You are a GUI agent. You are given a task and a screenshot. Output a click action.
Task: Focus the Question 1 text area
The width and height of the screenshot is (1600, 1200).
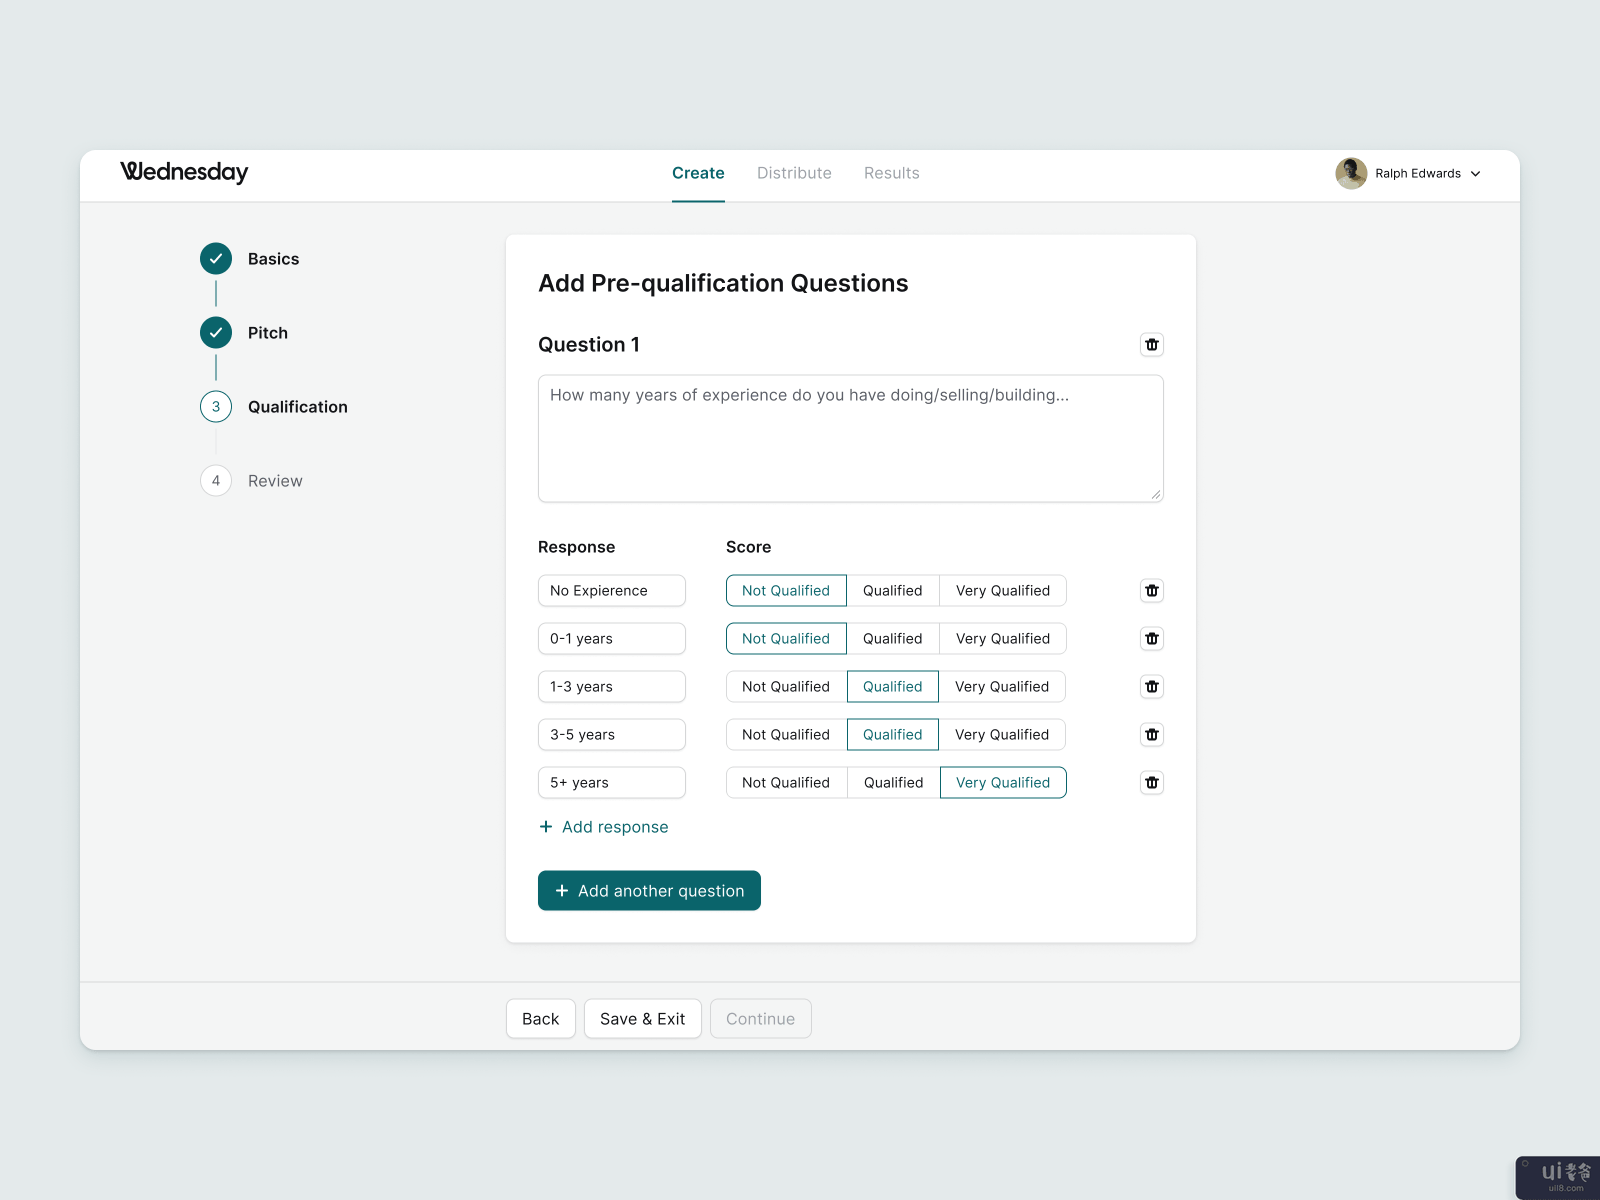coord(850,439)
